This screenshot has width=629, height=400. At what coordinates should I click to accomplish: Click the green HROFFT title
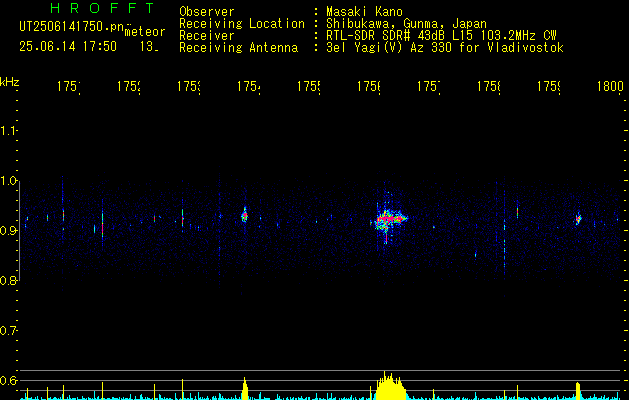(x=102, y=8)
